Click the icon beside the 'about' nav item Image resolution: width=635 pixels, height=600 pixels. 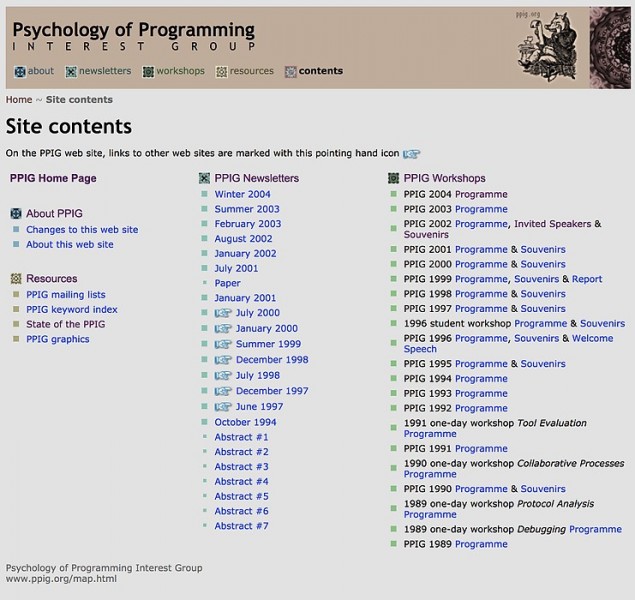19,71
